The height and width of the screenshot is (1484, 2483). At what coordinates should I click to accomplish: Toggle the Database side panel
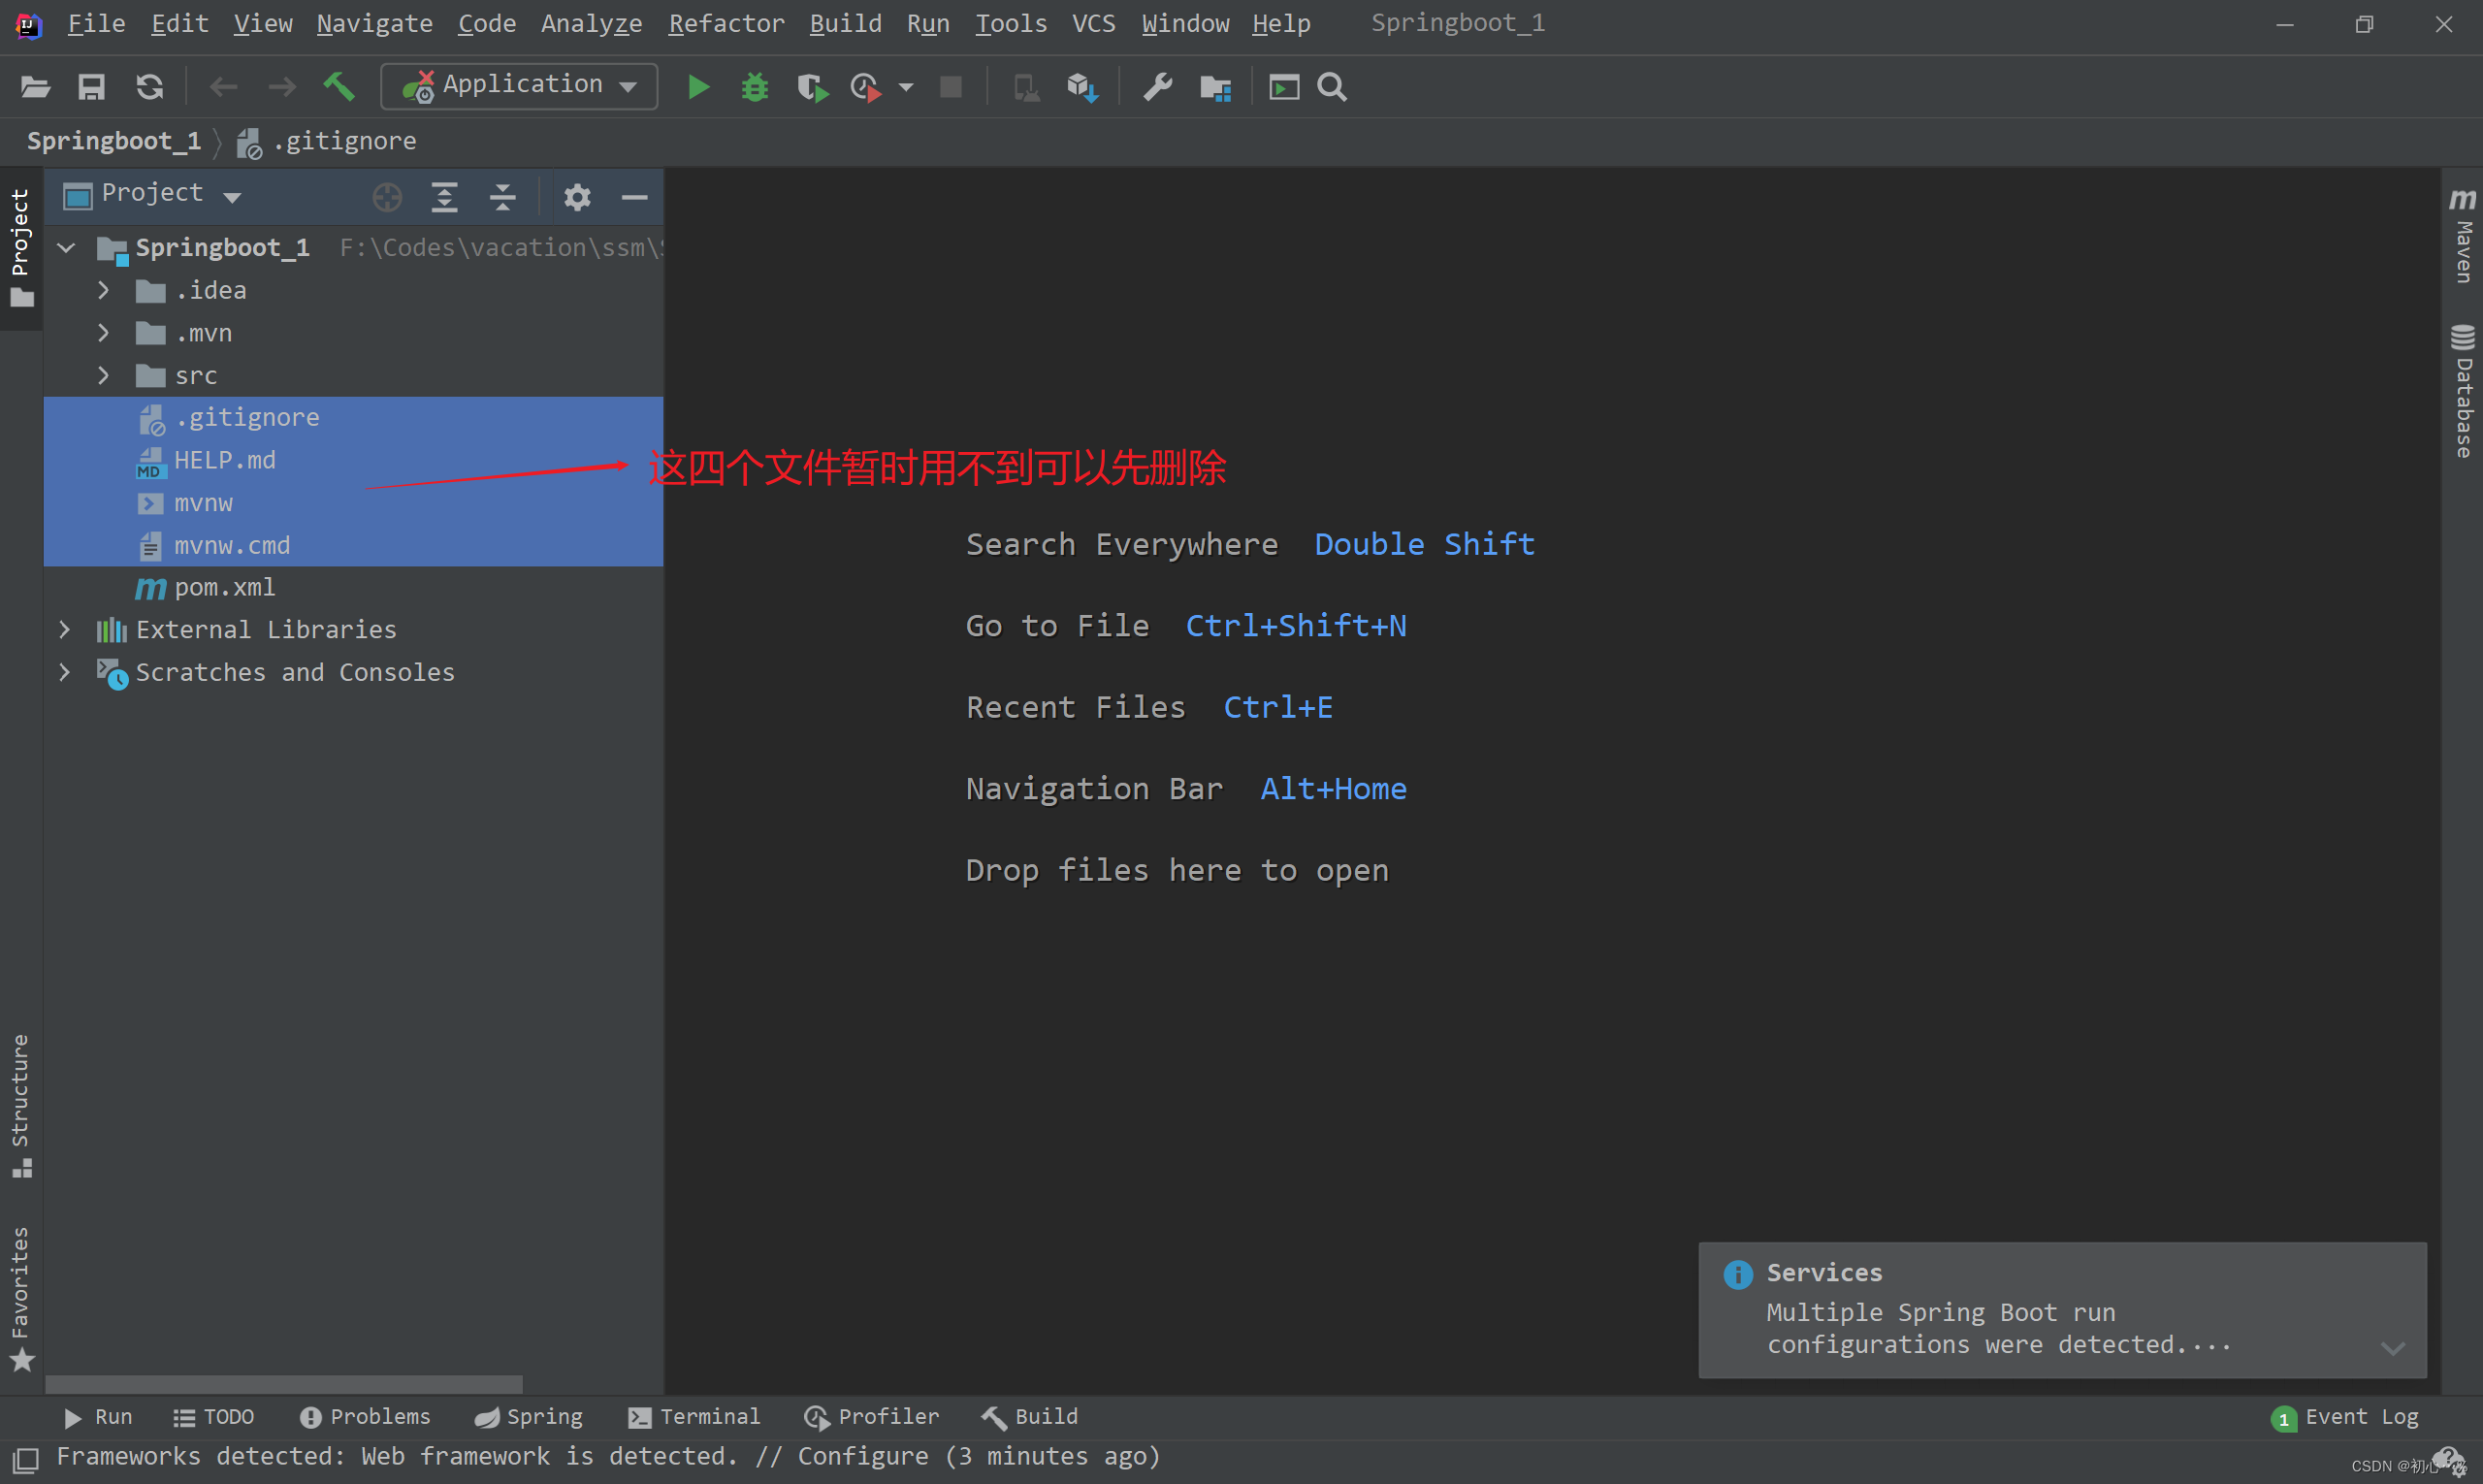click(2463, 390)
